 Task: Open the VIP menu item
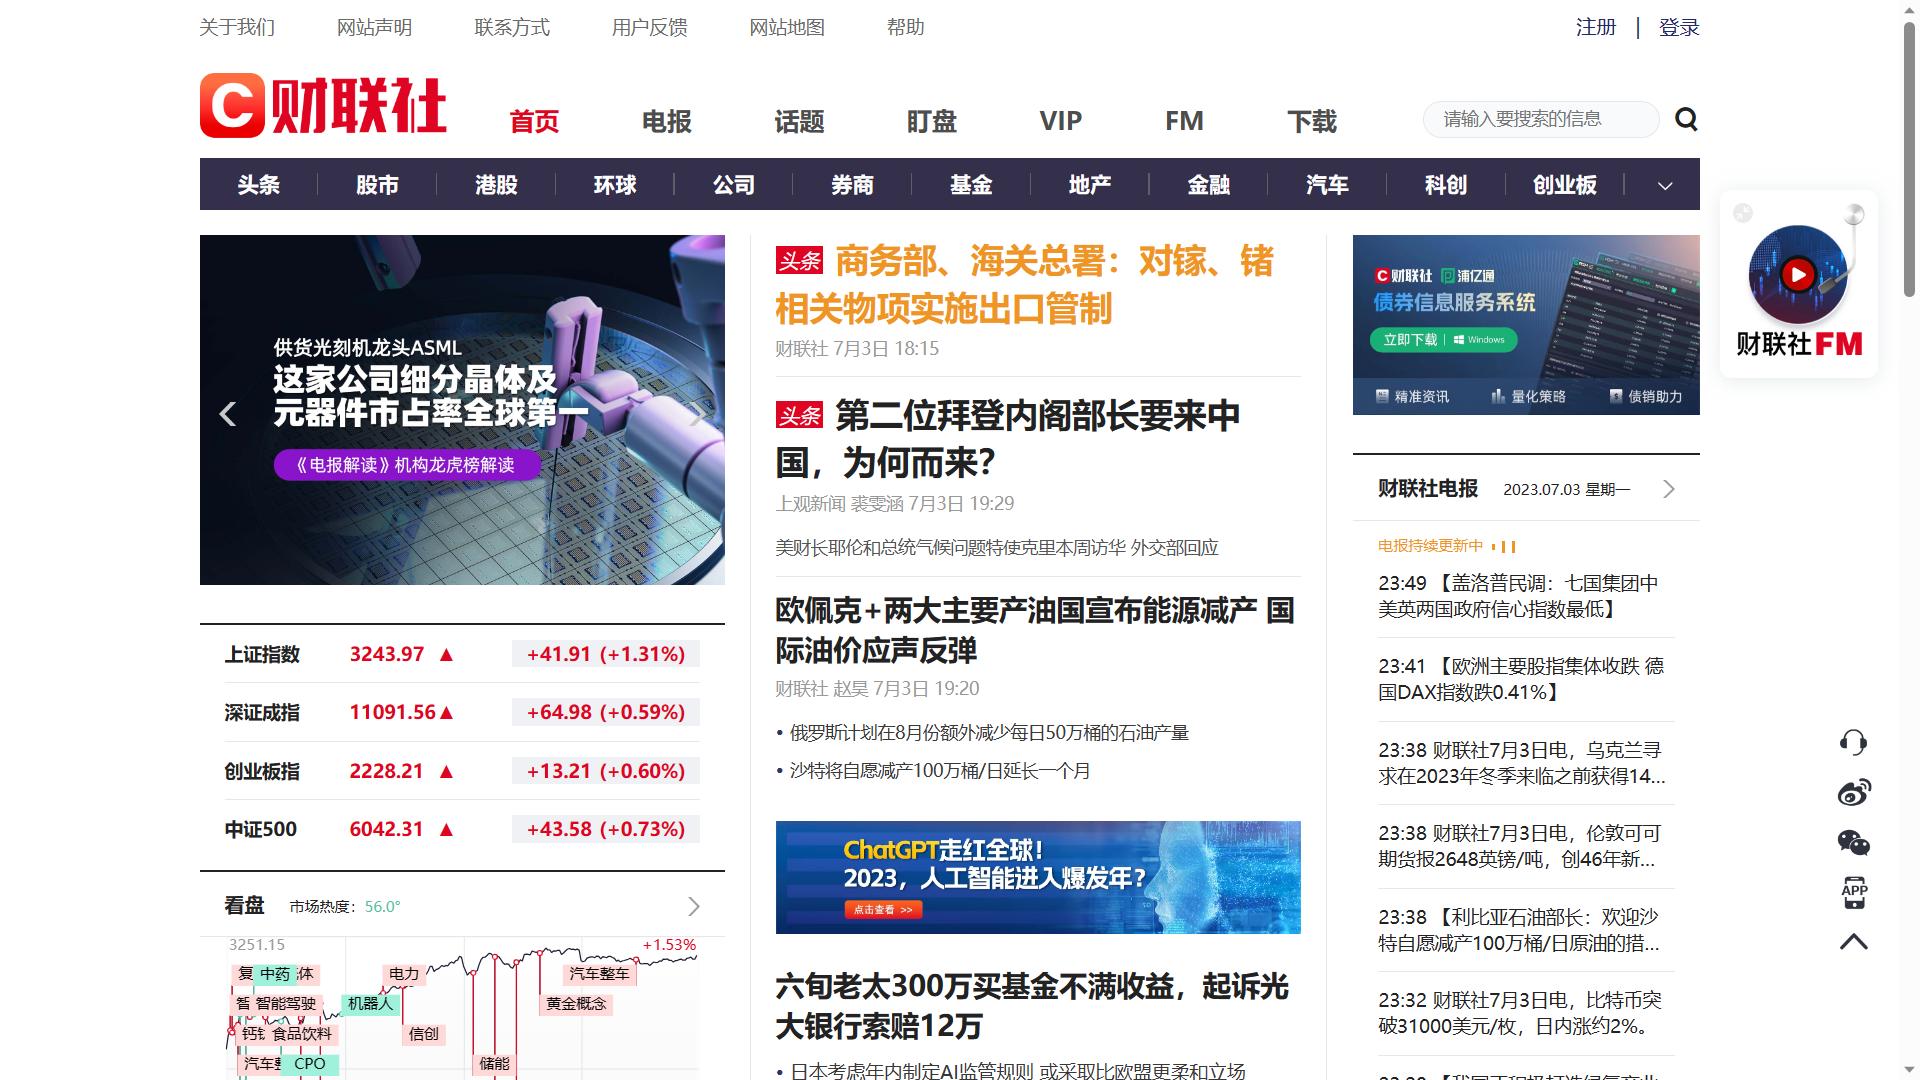(1060, 121)
